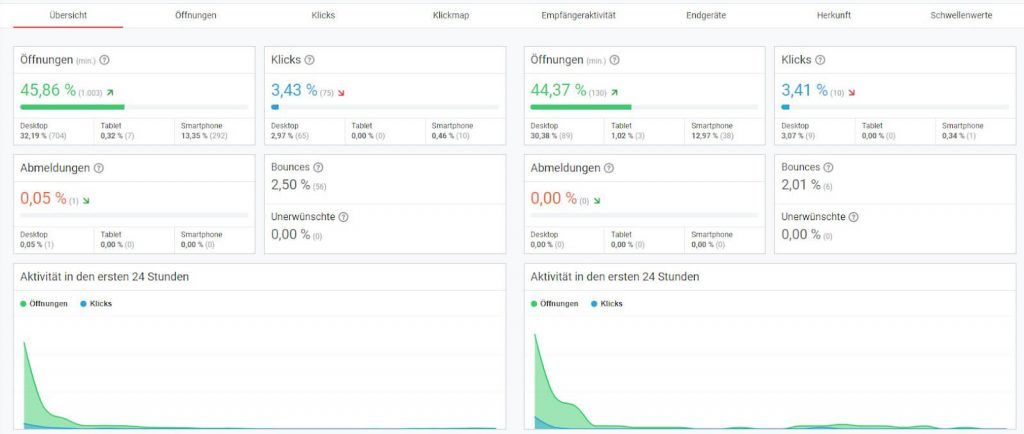The height and width of the screenshot is (434, 1024).
Task: Click the 44,37 % opening rate progress bar
Action: click(645, 107)
